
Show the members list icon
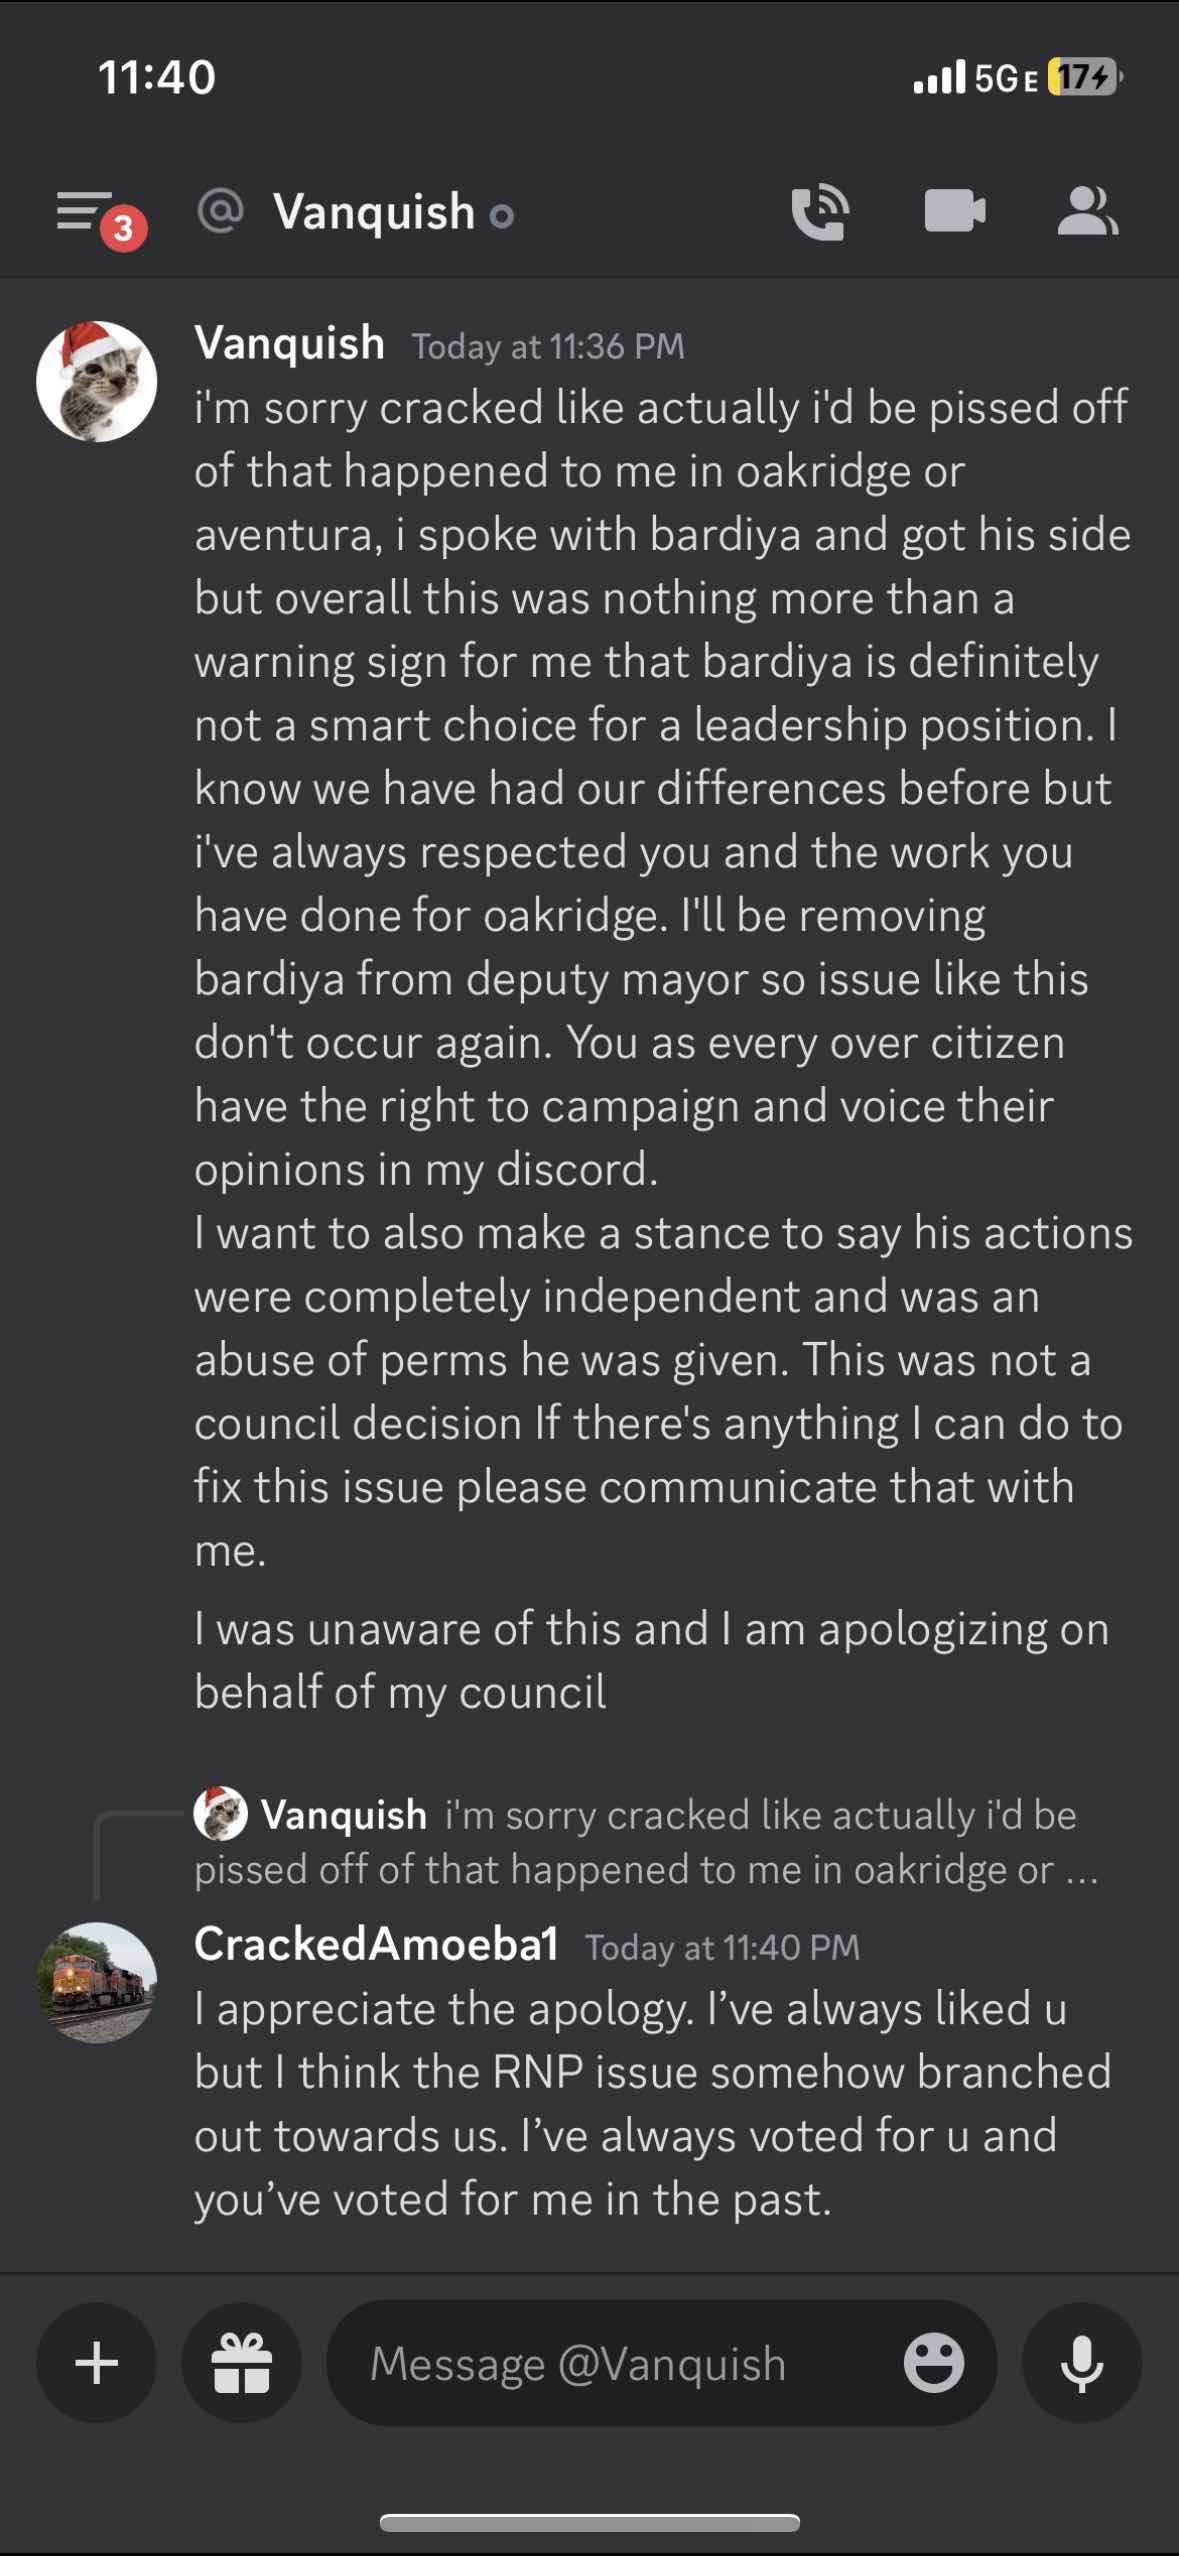[x=1087, y=212]
